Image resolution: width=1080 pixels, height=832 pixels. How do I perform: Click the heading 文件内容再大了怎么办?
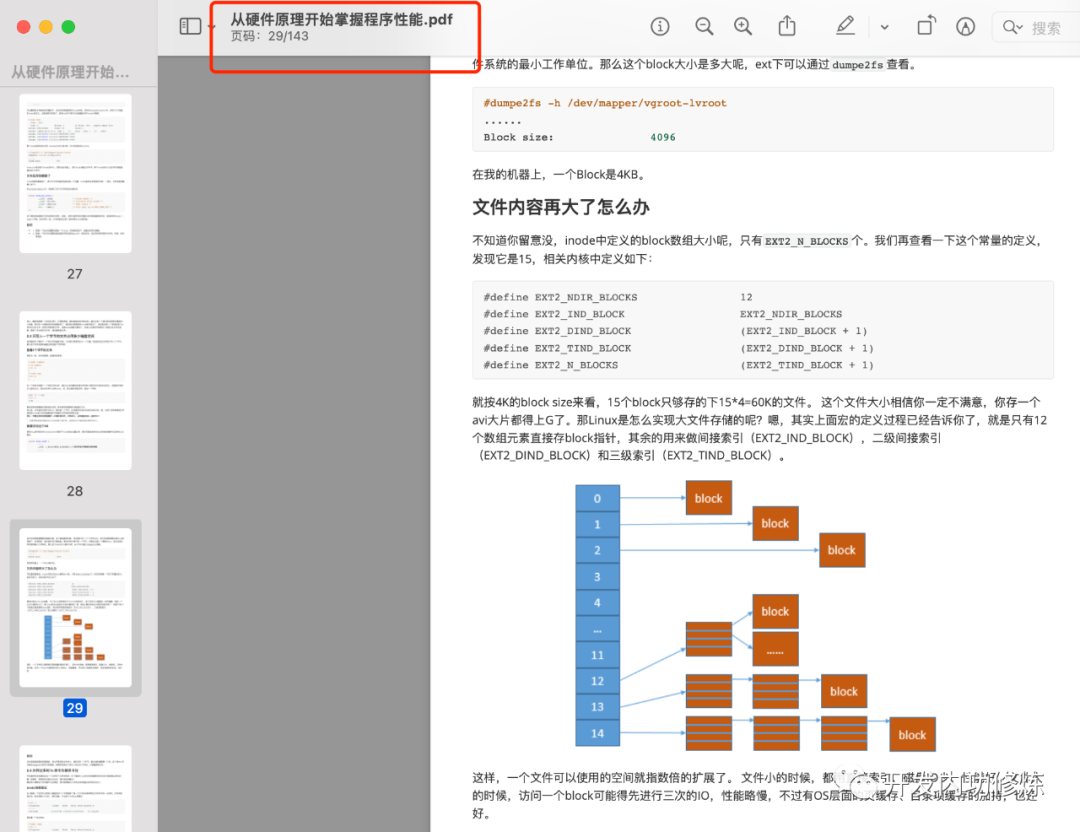(561, 207)
